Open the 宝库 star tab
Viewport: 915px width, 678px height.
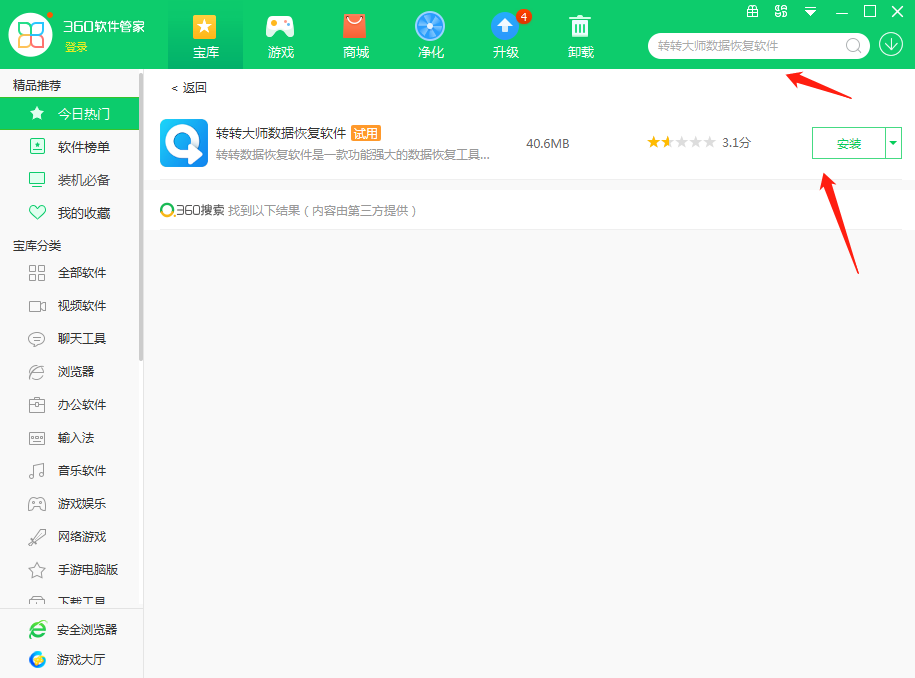tap(205, 36)
